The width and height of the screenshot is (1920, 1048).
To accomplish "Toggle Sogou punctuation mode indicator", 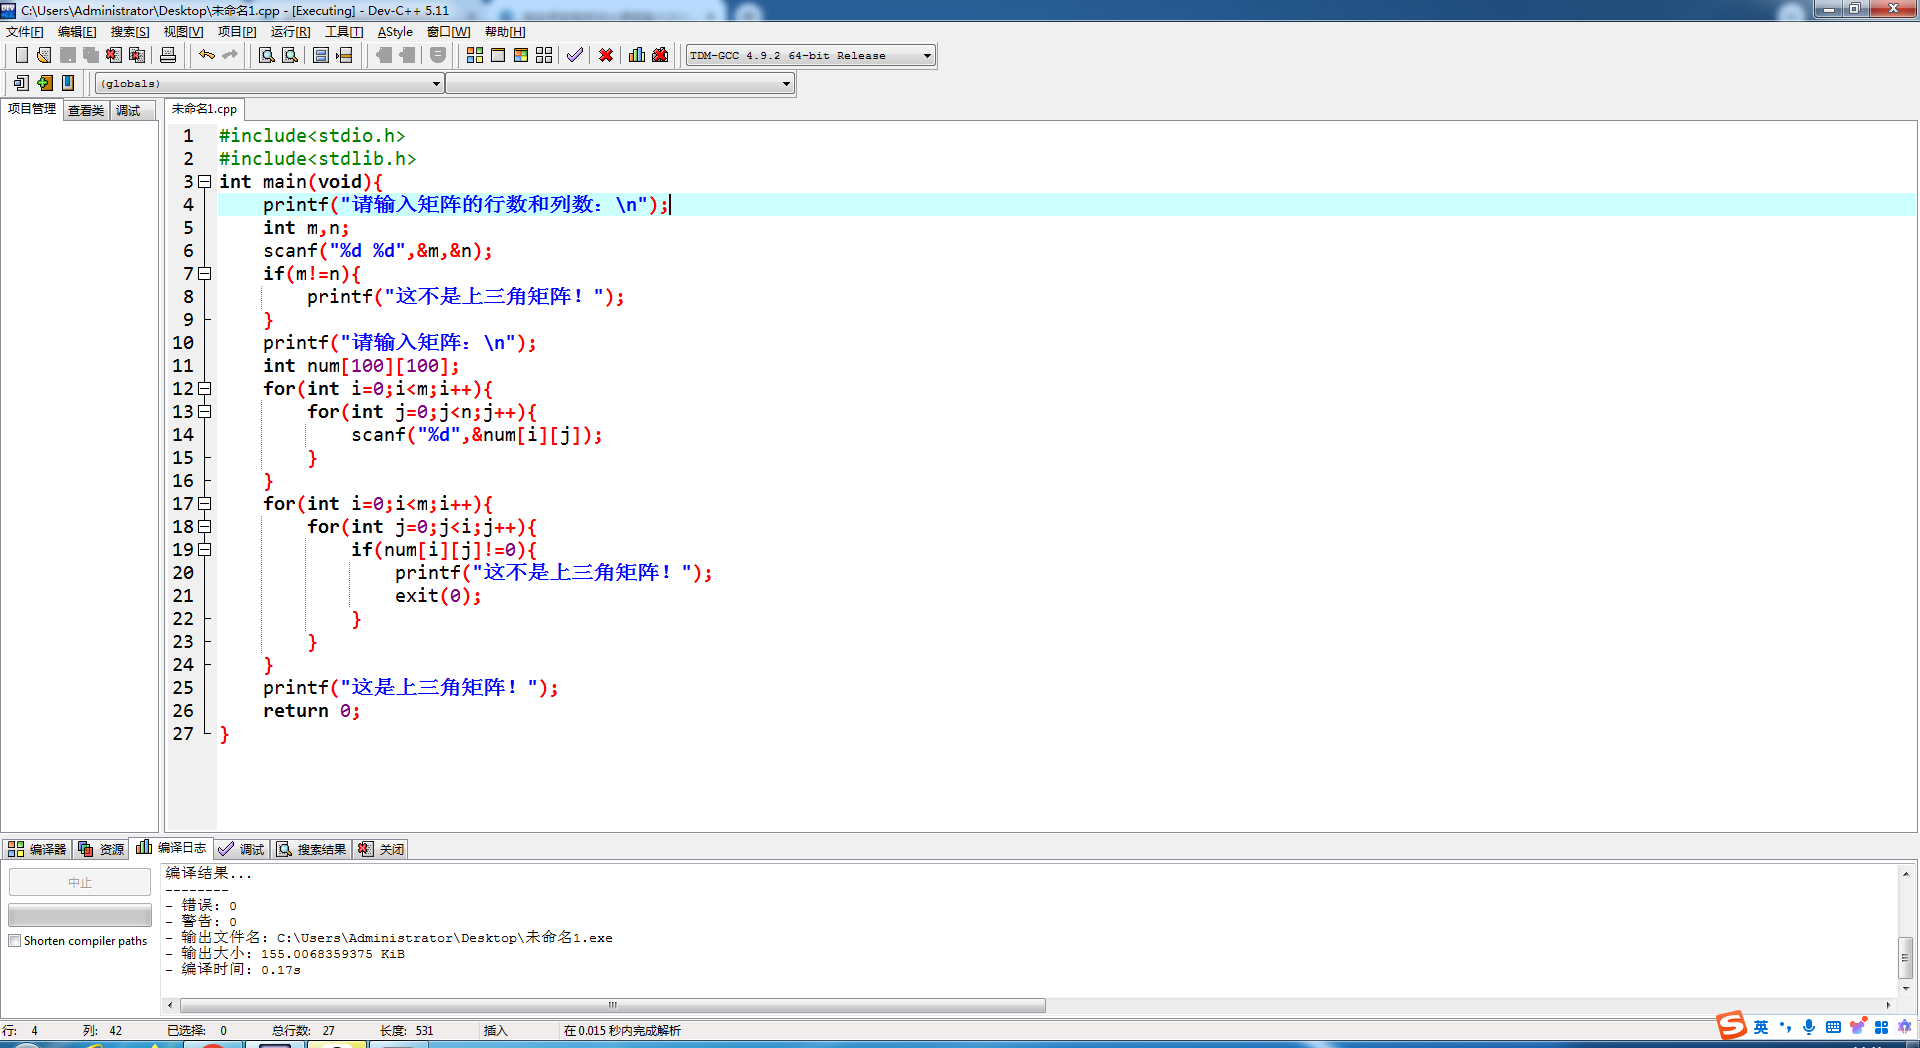I will (x=1786, y=1027).
